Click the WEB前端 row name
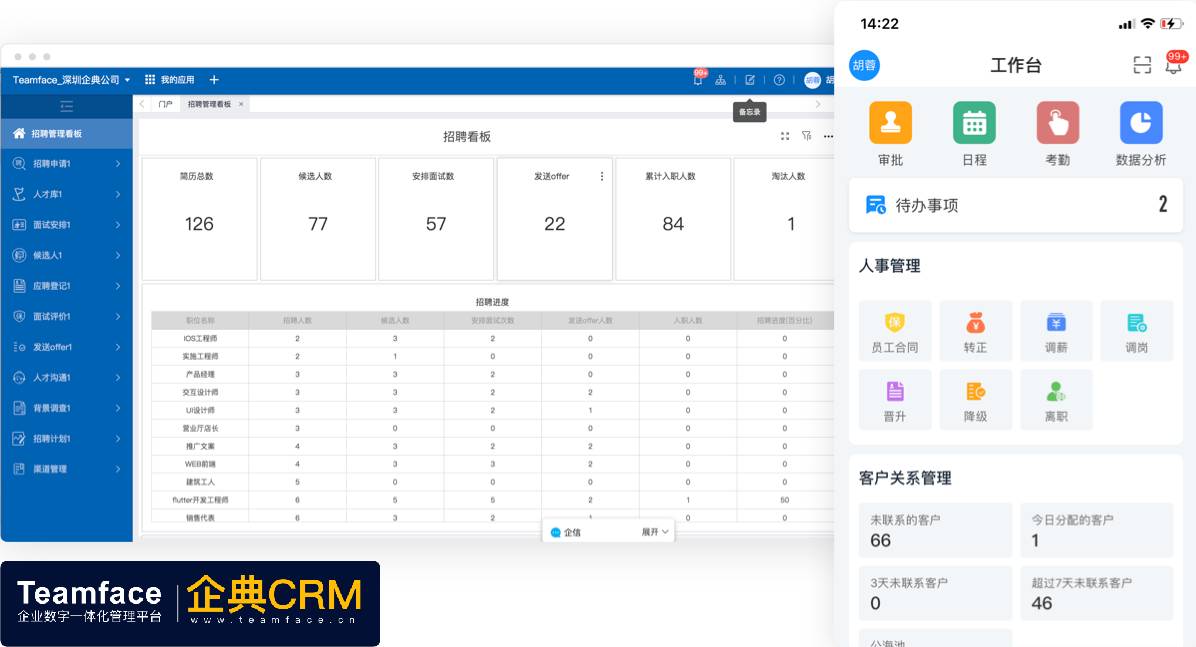Viewport: 1196px width, 647px height. [x=200, y=464]
